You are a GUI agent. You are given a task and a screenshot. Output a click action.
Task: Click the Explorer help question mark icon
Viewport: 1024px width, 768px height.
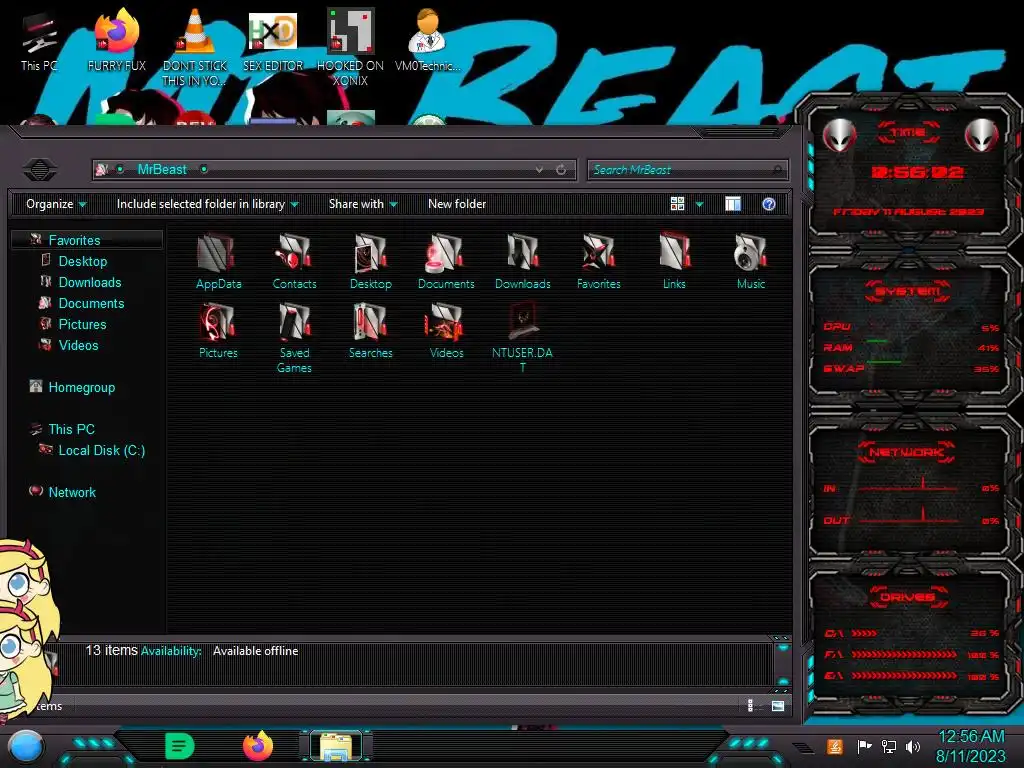(x=769, y=204)
